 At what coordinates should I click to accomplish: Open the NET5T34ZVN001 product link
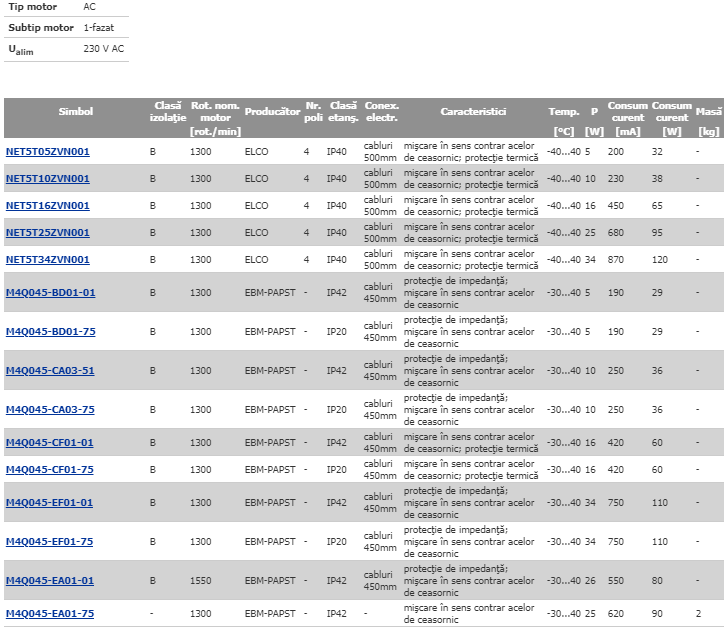48,260
